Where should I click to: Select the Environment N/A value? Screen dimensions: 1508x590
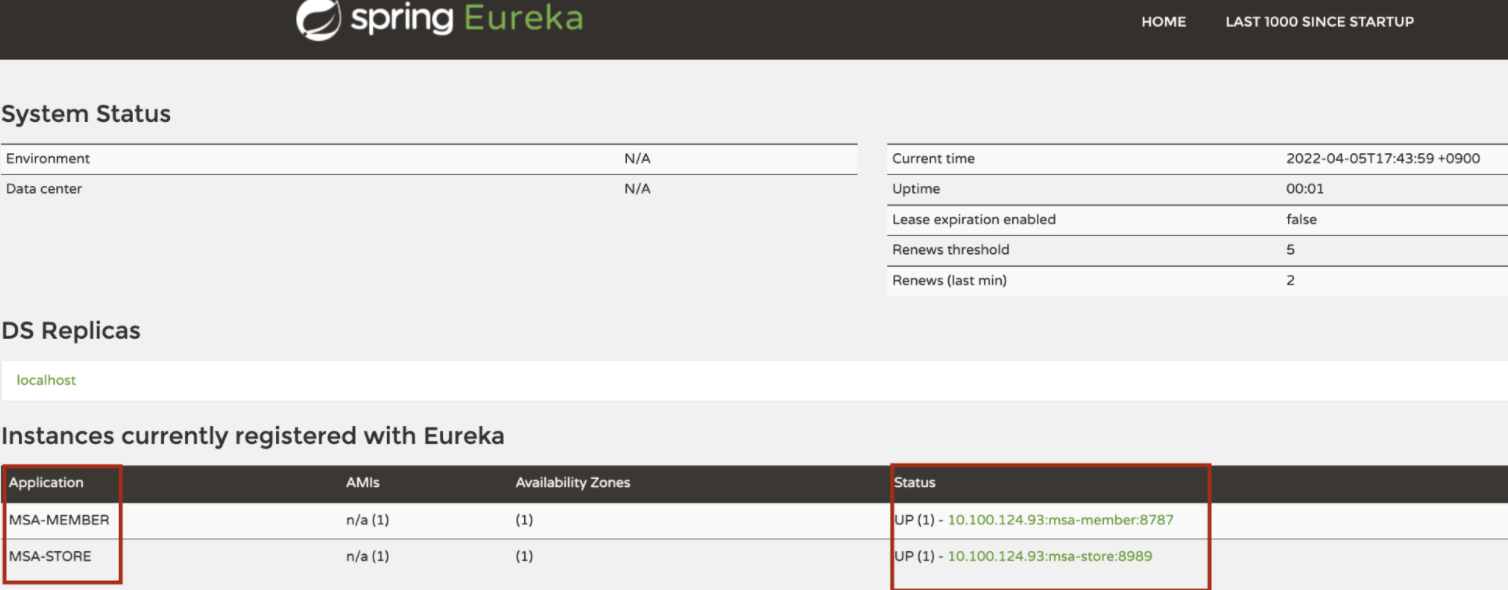pos(637,158)
